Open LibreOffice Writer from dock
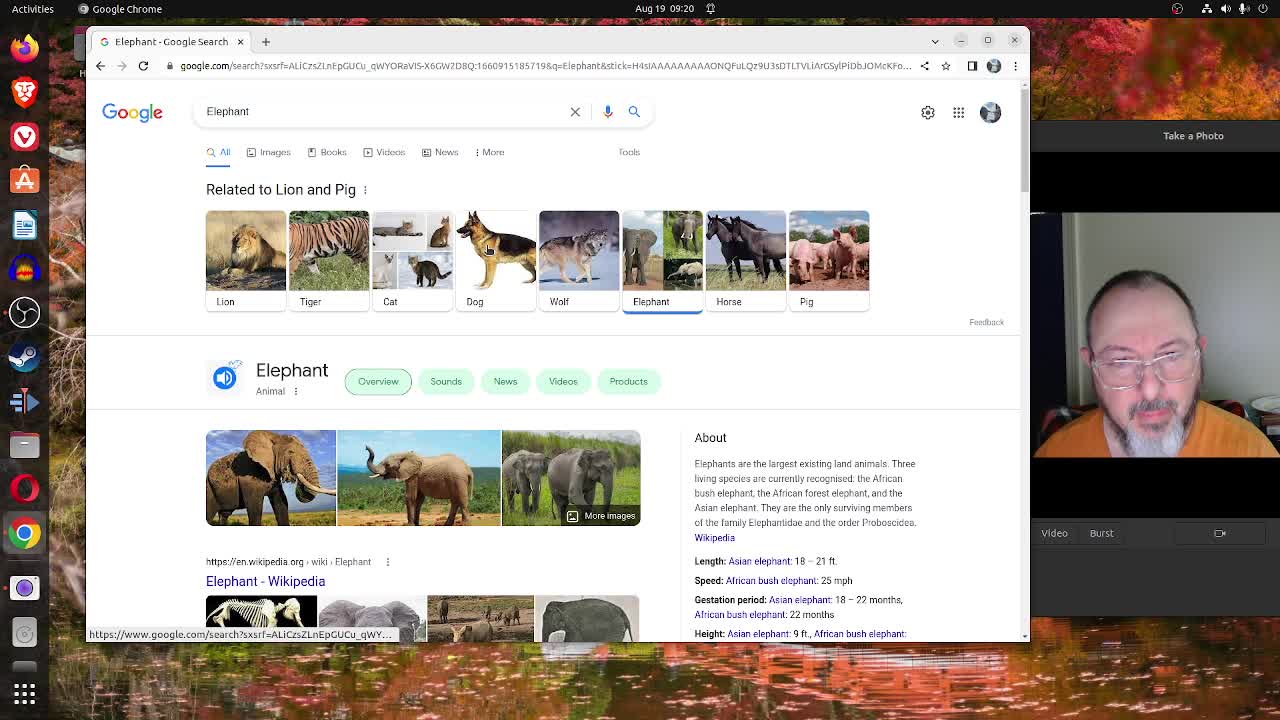Screen dimensions: 1280x720 point(25,225)
